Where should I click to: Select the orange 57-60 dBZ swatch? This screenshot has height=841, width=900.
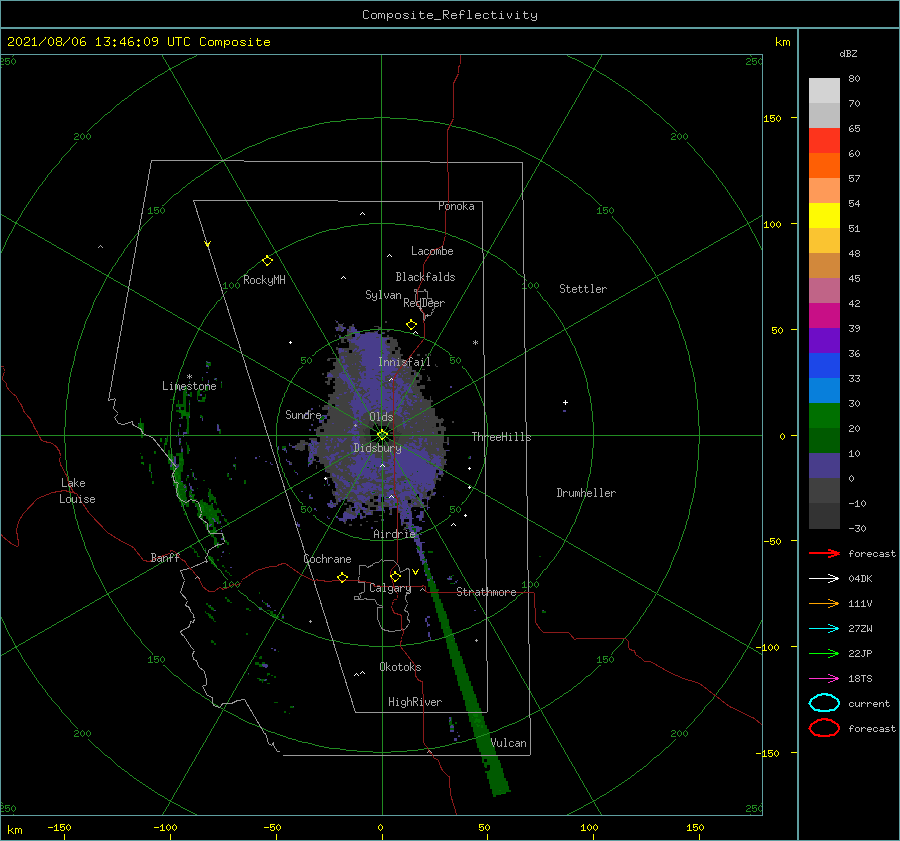tap(824, 166)
